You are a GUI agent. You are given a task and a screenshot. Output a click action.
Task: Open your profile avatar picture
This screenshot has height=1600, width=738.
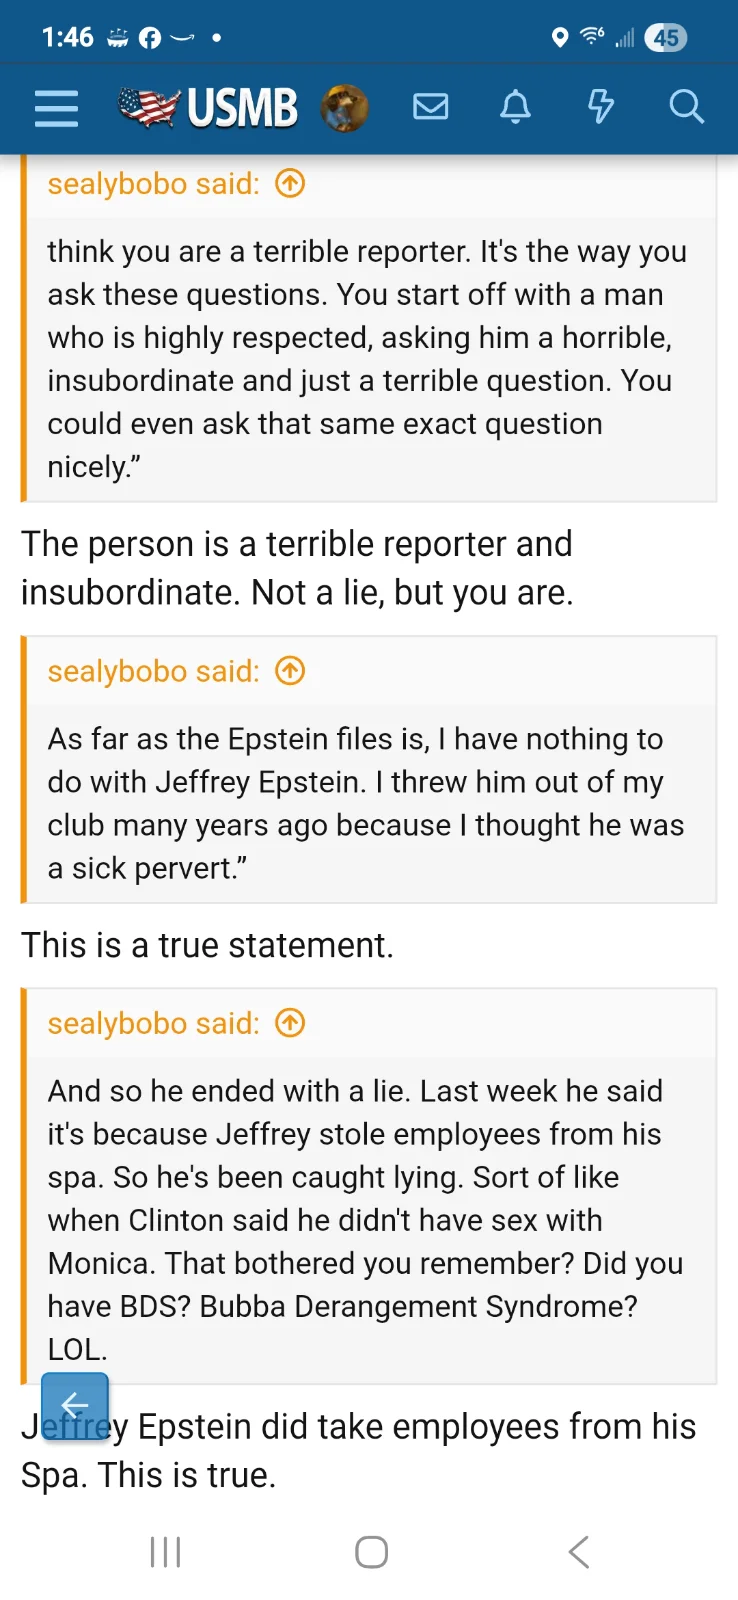(345, 107)
